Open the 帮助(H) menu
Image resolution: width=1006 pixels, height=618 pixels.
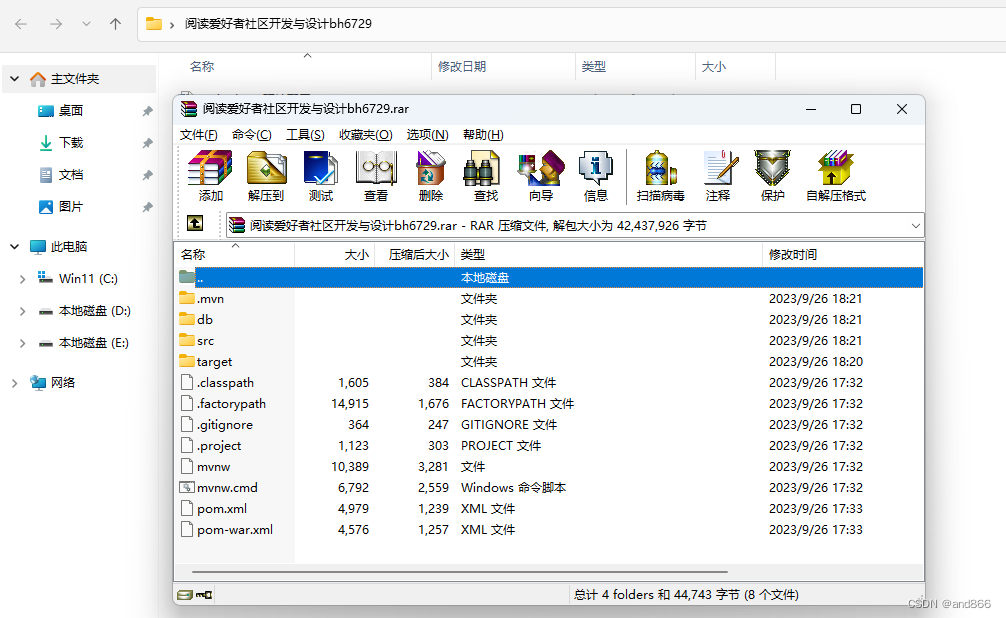(483, 135)
